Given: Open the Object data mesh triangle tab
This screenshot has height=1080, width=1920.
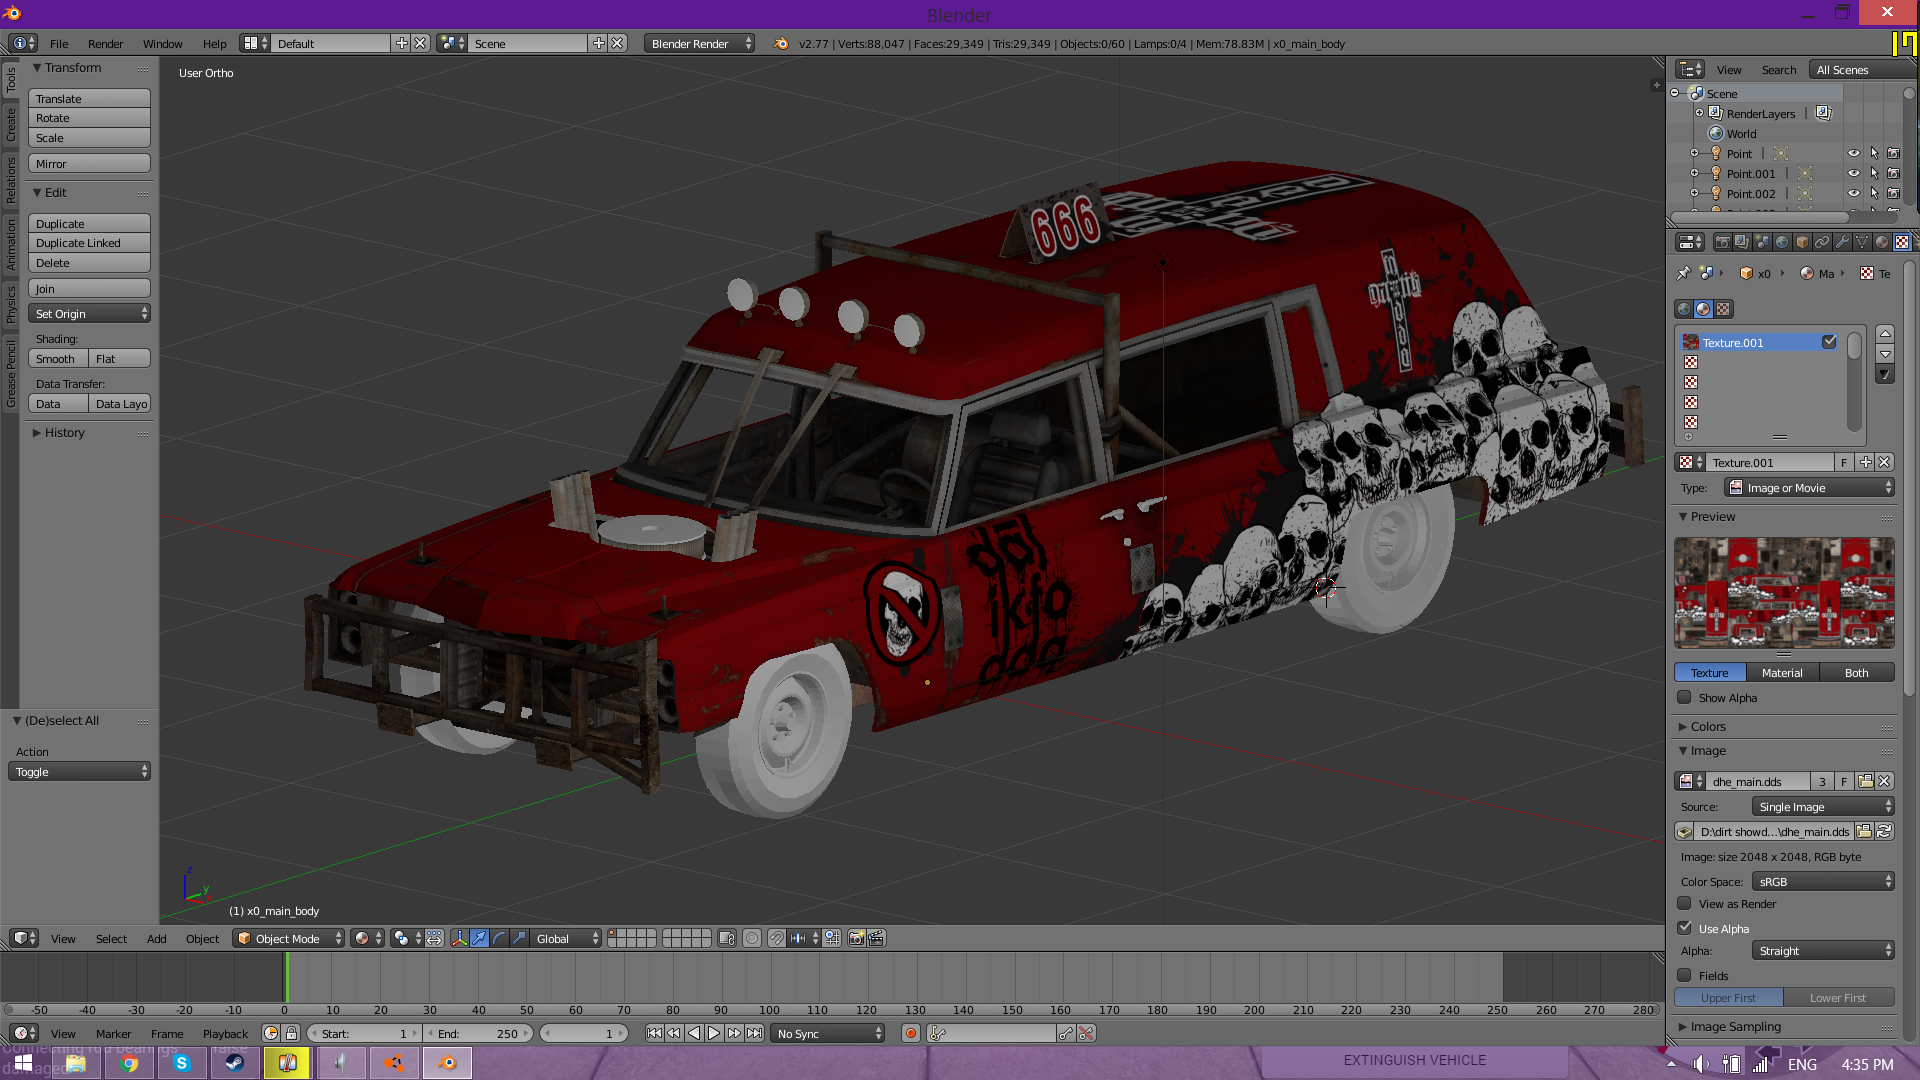Looking at the screenshot, I should coord(1862,242).
